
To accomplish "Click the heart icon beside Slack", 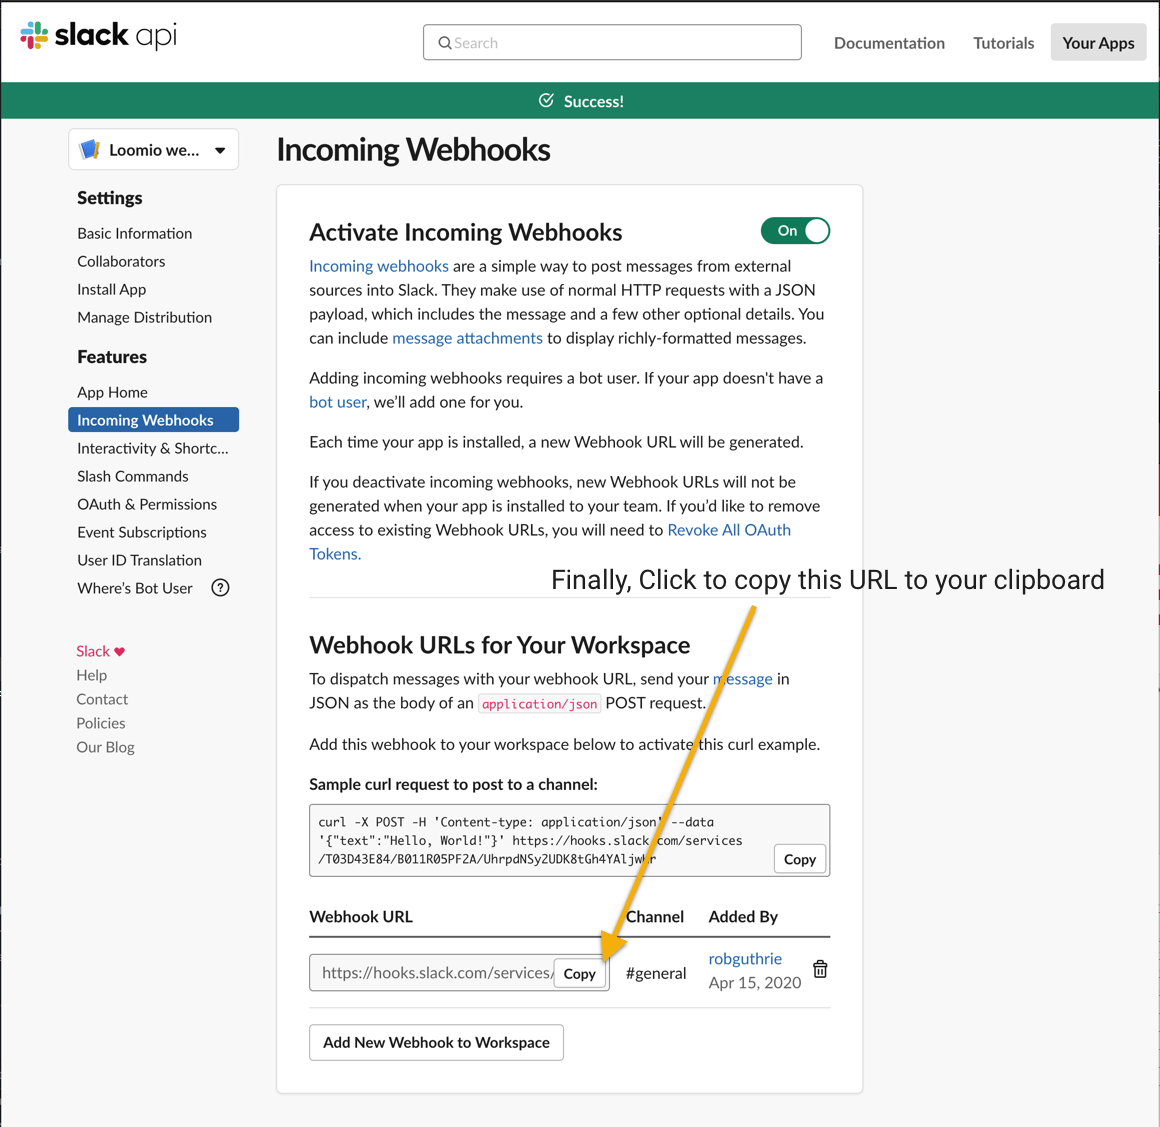I will (x=120, y=652).
